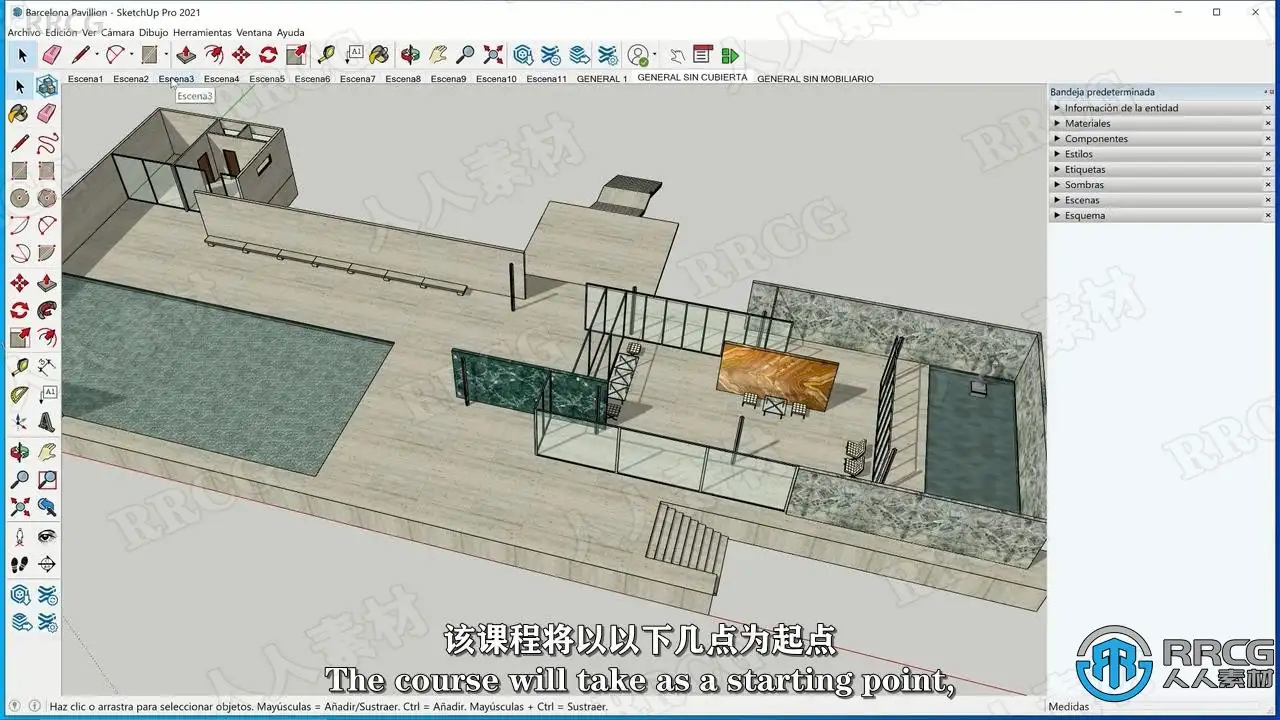Screen dimensions: 1280x720
Task: Activate the Circle tool
Action: [19, 198]
